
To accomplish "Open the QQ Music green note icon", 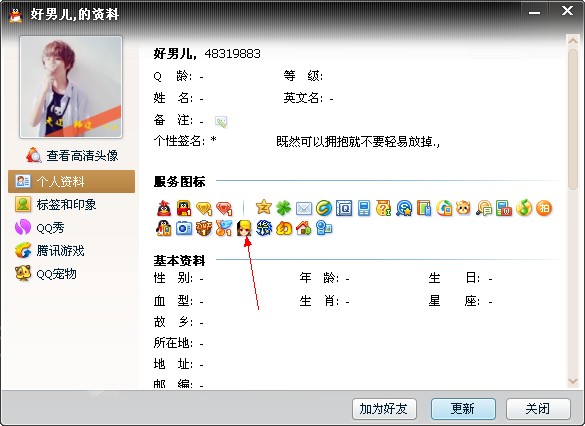I will 524,207.
